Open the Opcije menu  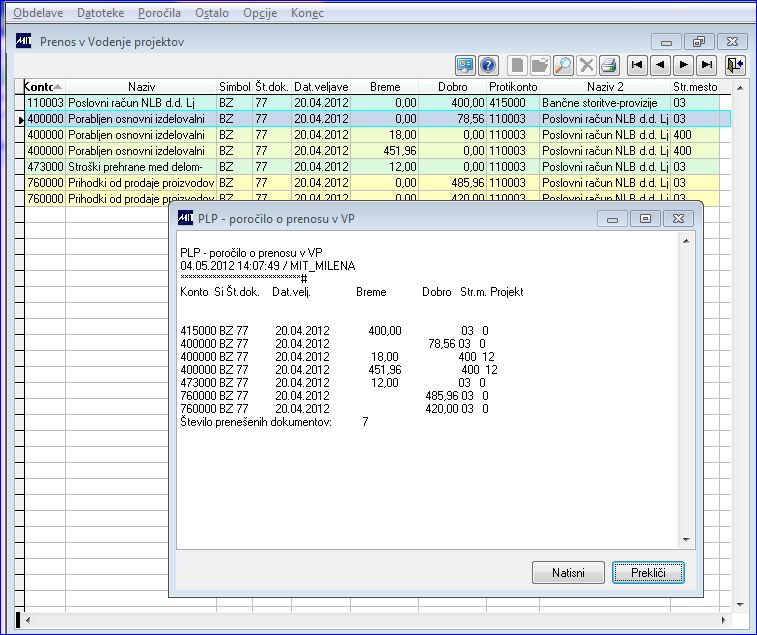click(x=259, y=13)
